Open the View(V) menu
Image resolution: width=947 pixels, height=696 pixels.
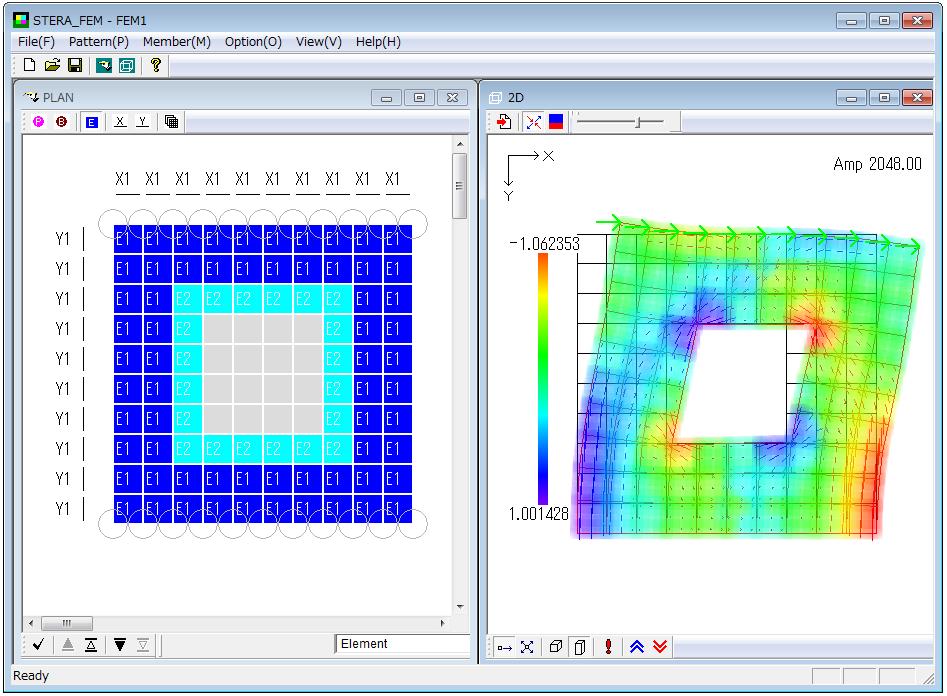tap(318, 42)
